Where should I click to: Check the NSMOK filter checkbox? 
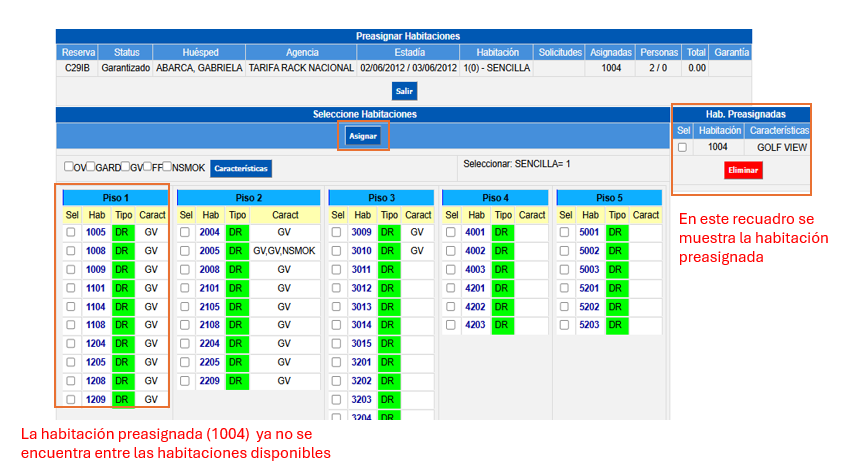(x=167, y=167)
